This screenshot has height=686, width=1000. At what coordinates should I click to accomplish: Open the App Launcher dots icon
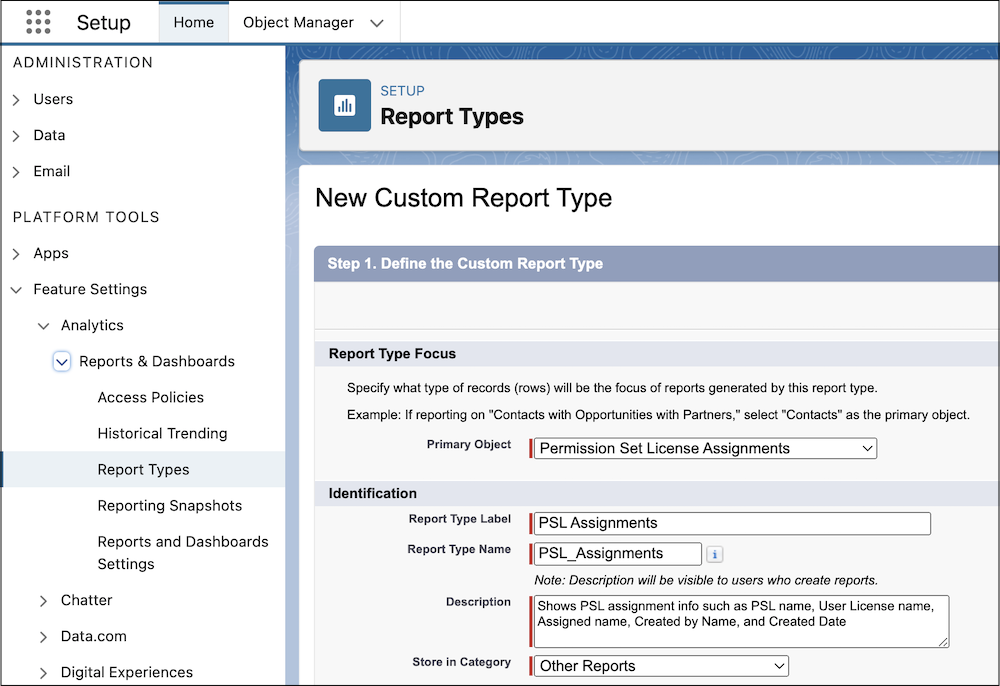[38, 22]
